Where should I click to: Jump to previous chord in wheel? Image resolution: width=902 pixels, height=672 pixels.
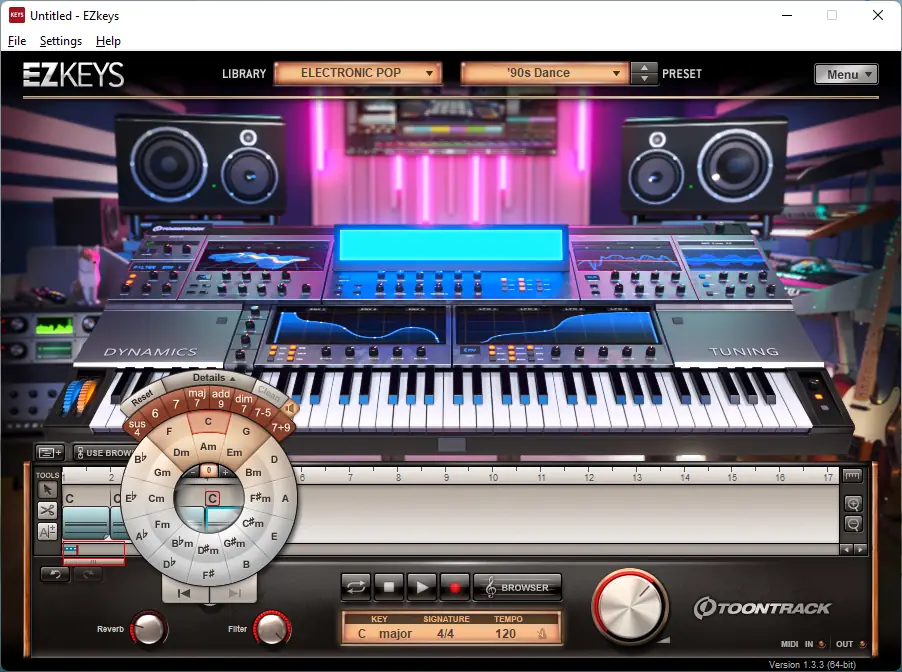click(x=184, y=593)
